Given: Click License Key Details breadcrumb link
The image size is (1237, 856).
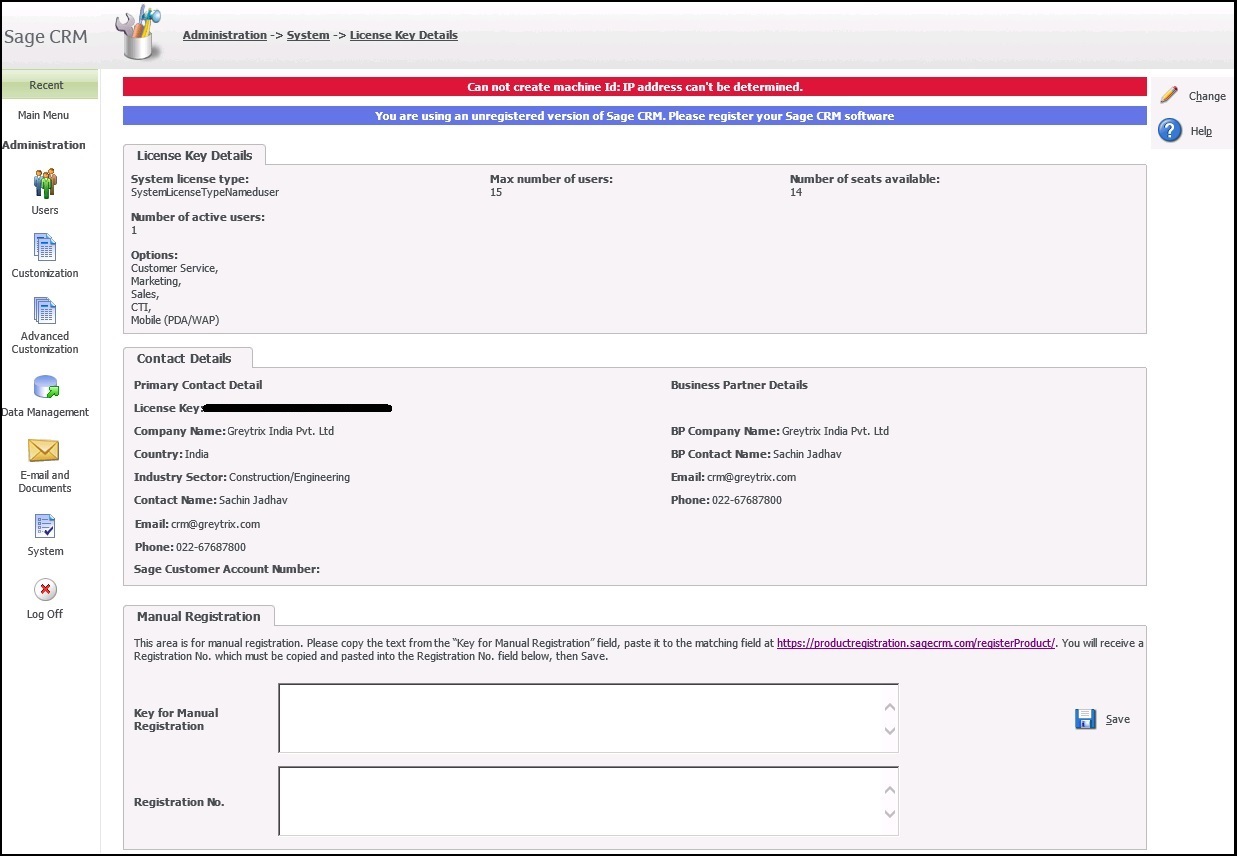Looking at the screenshot, I should [x=404, y=35].
